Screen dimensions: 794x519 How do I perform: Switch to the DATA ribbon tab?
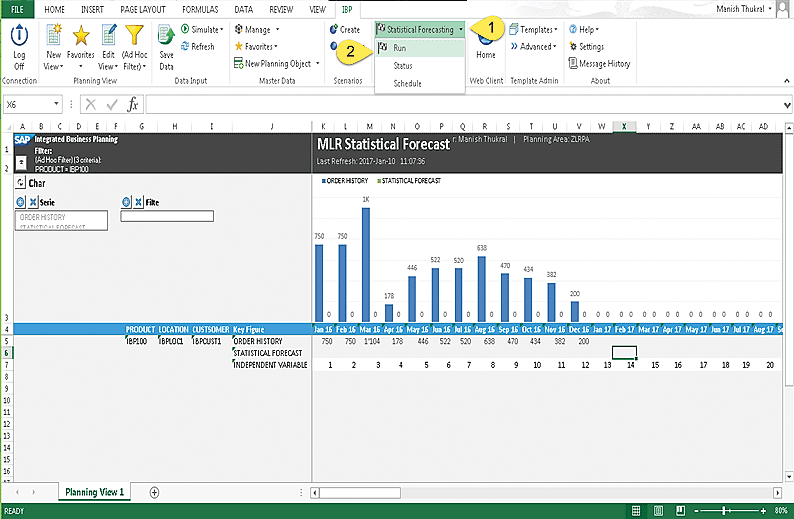(x=244, y=9)
